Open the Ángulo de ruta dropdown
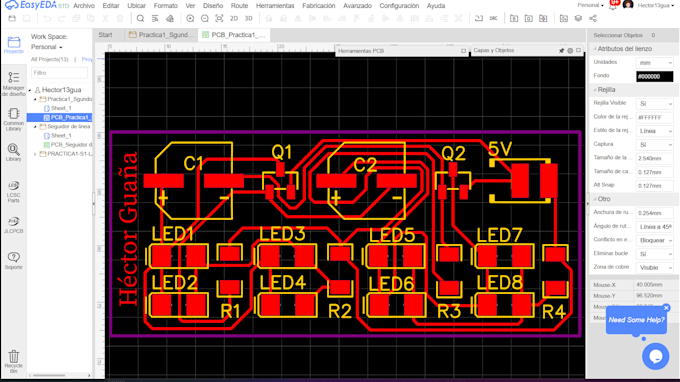The width and height of the screenshot is (680, 382). click(654, 227)
